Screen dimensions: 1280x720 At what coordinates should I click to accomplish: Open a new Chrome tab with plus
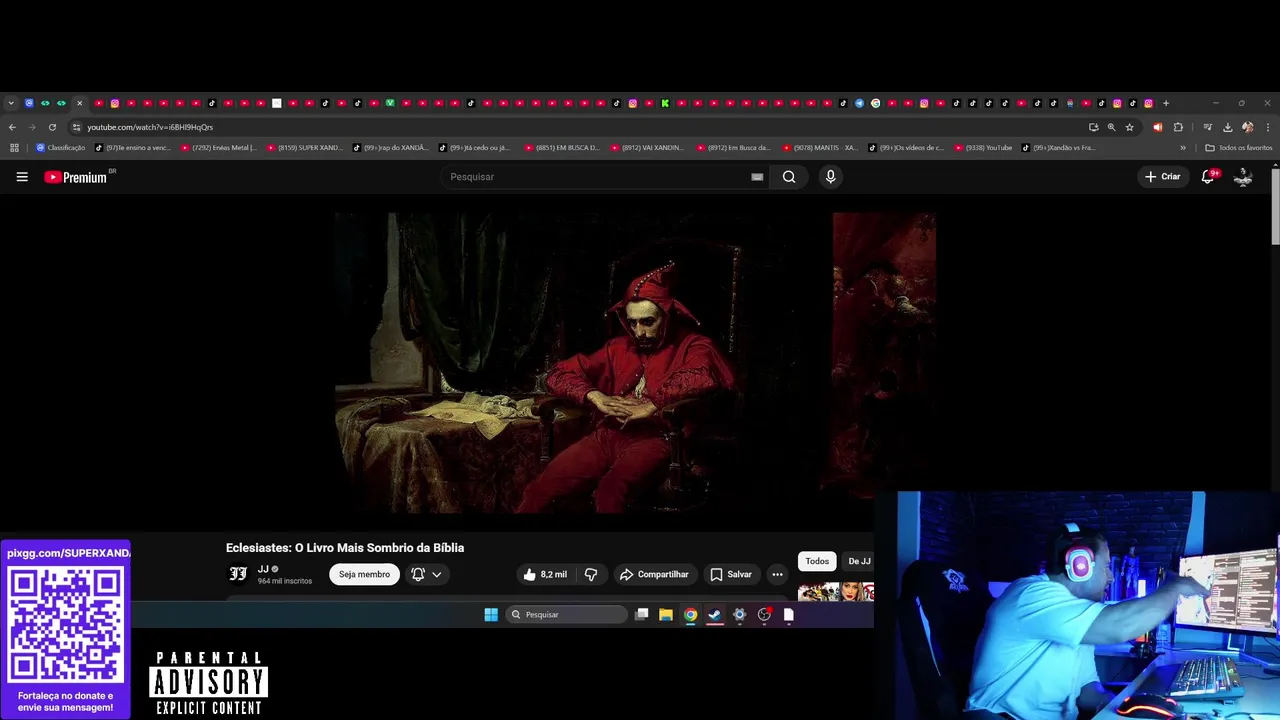(x=1166, y=103)
